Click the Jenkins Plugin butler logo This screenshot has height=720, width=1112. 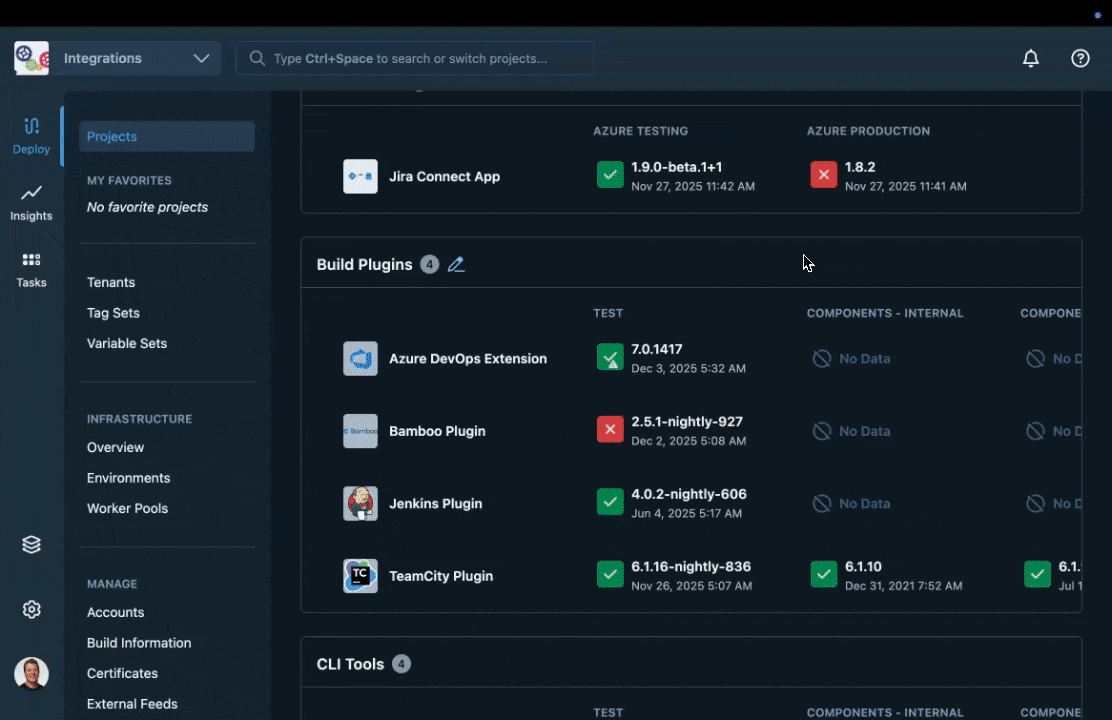pyautogui.click(x=360, y=503)
